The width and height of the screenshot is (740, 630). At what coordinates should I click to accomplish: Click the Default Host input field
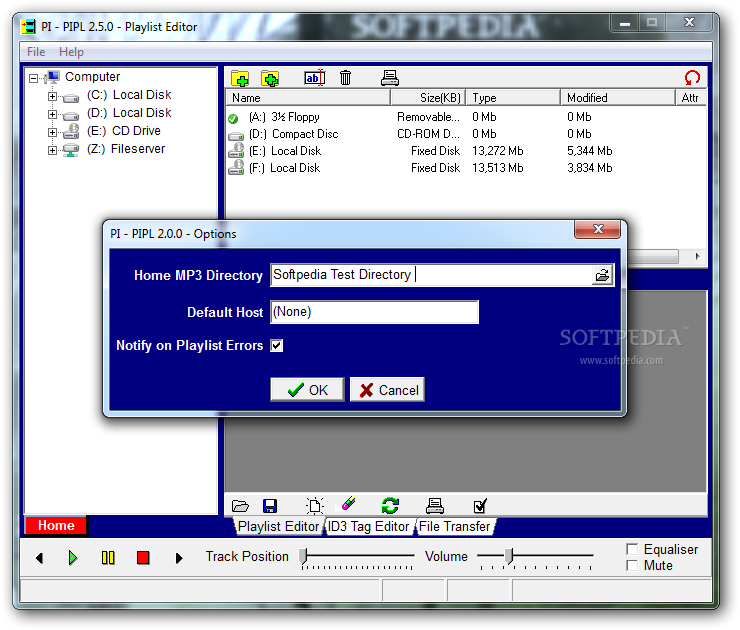coord(374,312)
